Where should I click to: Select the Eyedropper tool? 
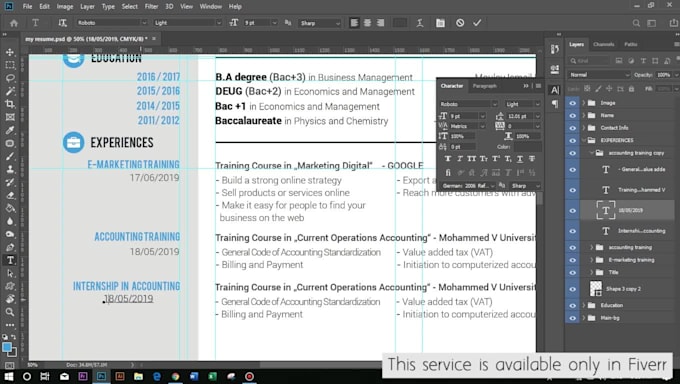pyautogui.click(x=10, y=130)
